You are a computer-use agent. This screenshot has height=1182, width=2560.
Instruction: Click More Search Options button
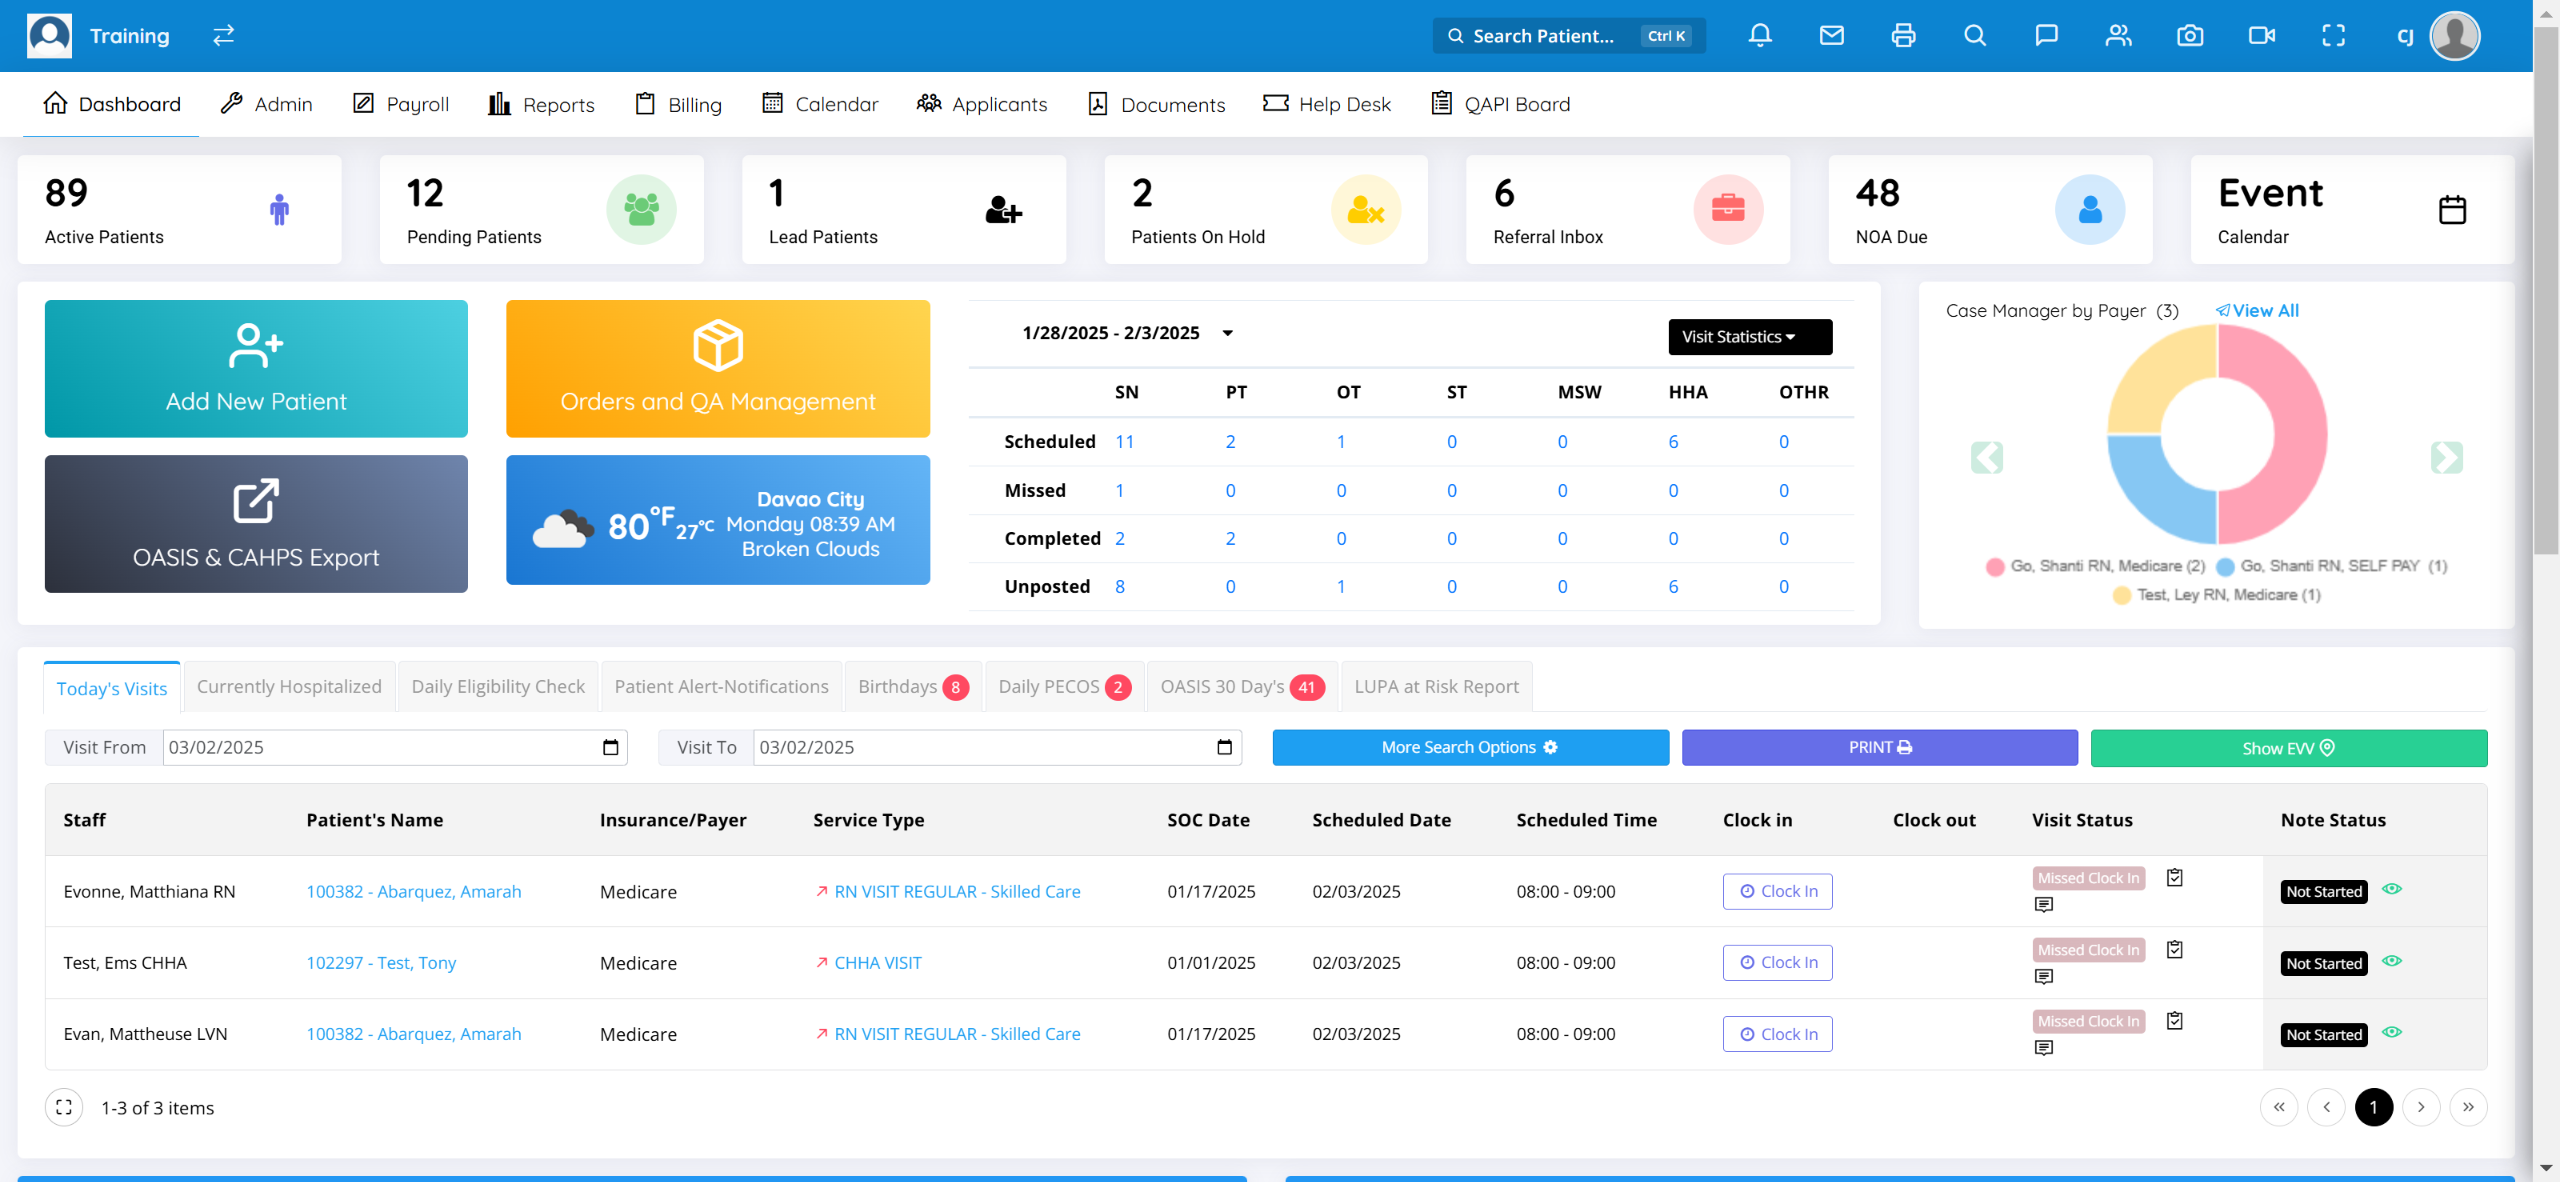click(x=1469, y=748)
